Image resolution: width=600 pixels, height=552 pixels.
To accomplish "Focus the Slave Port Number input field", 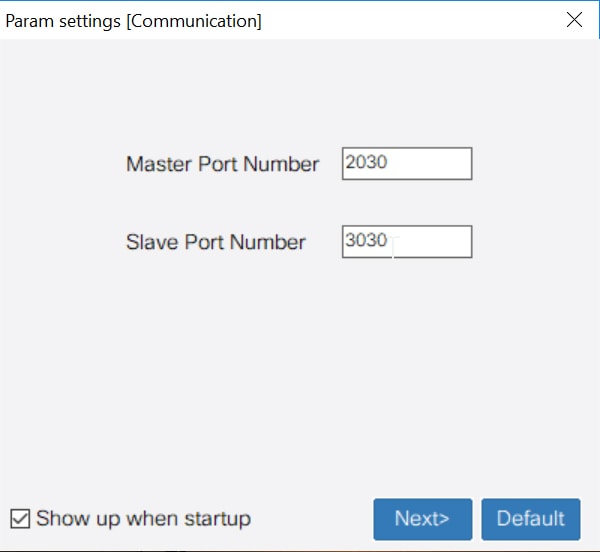I will point(407,241).
